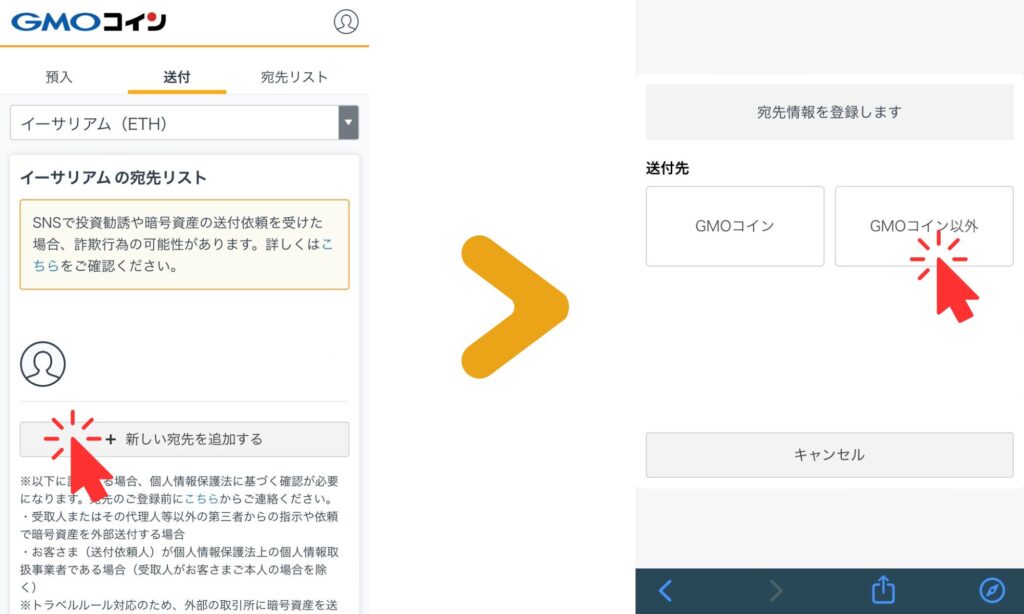This screenshot has height=614, width=1024.
Task: Click the browser forward arrow
Action: pos(775,590)
